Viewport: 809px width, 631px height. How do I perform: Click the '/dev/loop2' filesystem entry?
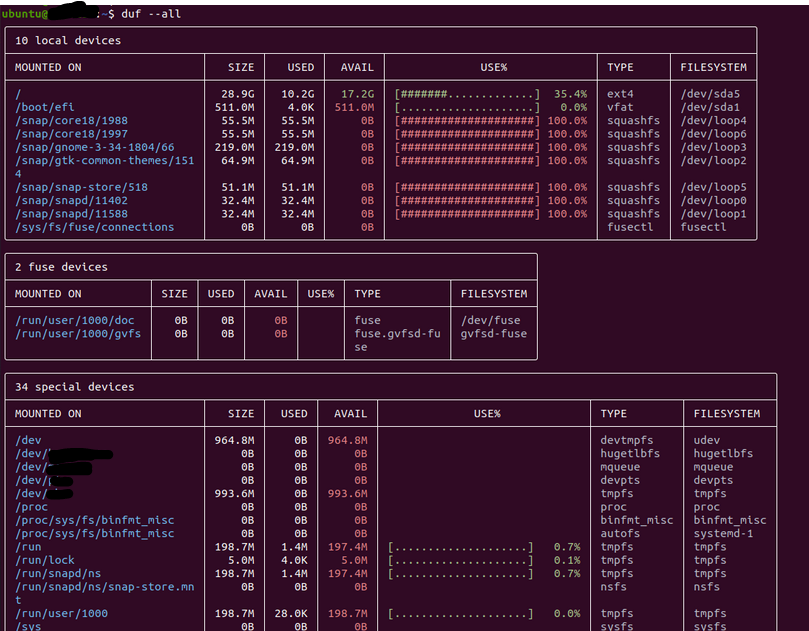(x=714, y=160)
